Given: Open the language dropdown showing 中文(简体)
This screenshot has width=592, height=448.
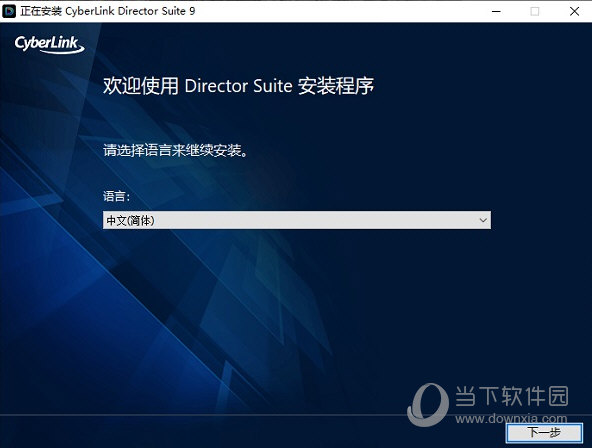Looking at the screenshot, I should pos(297,220).
